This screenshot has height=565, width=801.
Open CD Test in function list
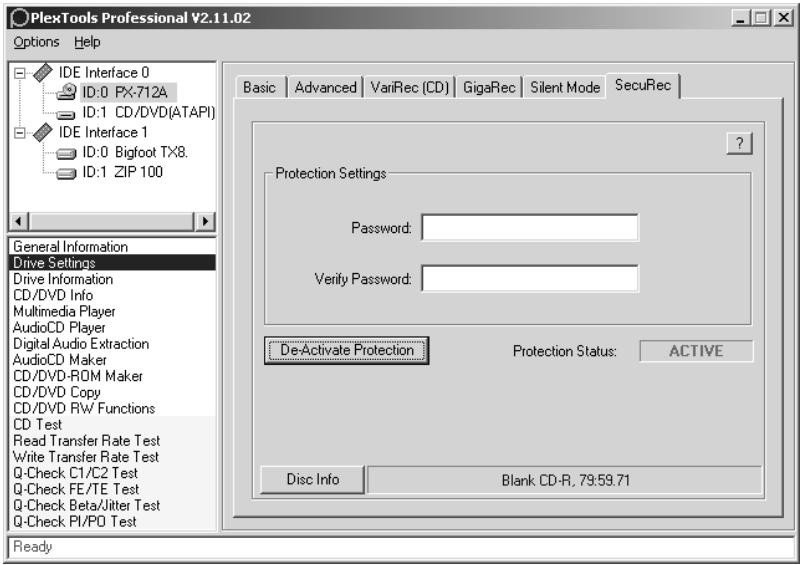click(x=112, y=425)
